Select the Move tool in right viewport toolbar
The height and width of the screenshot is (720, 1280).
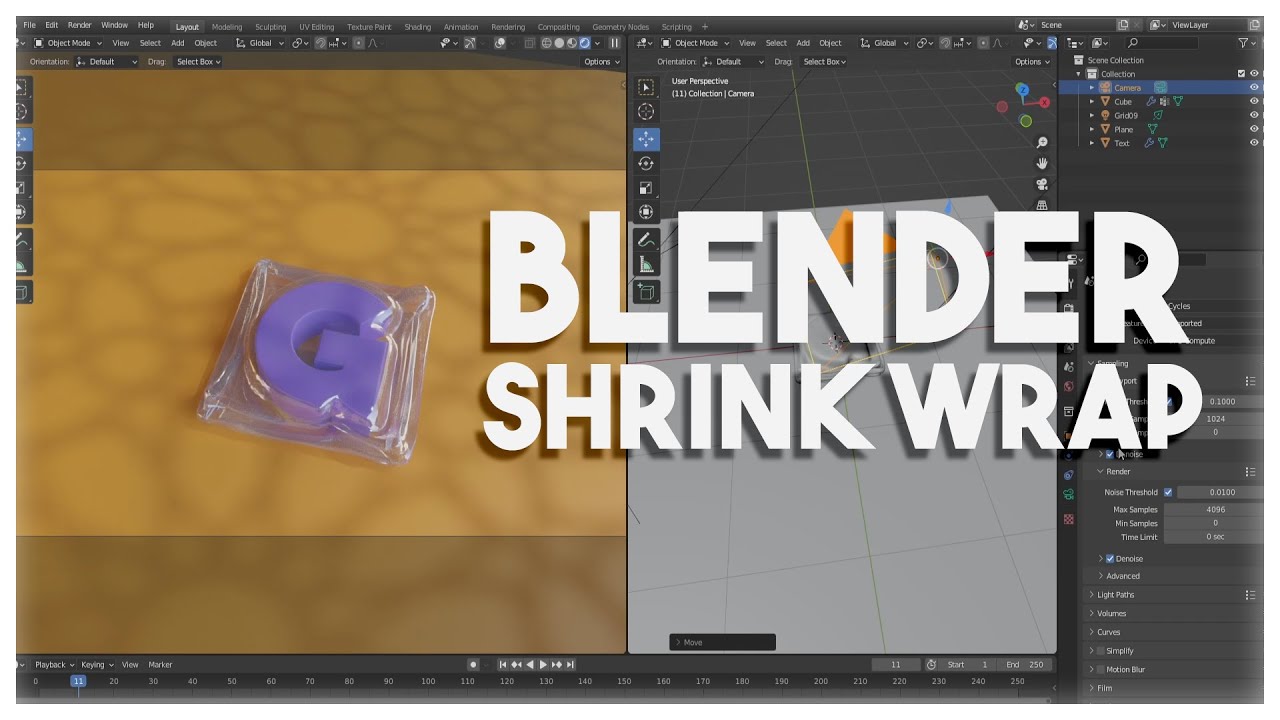[x=645, y=138]
